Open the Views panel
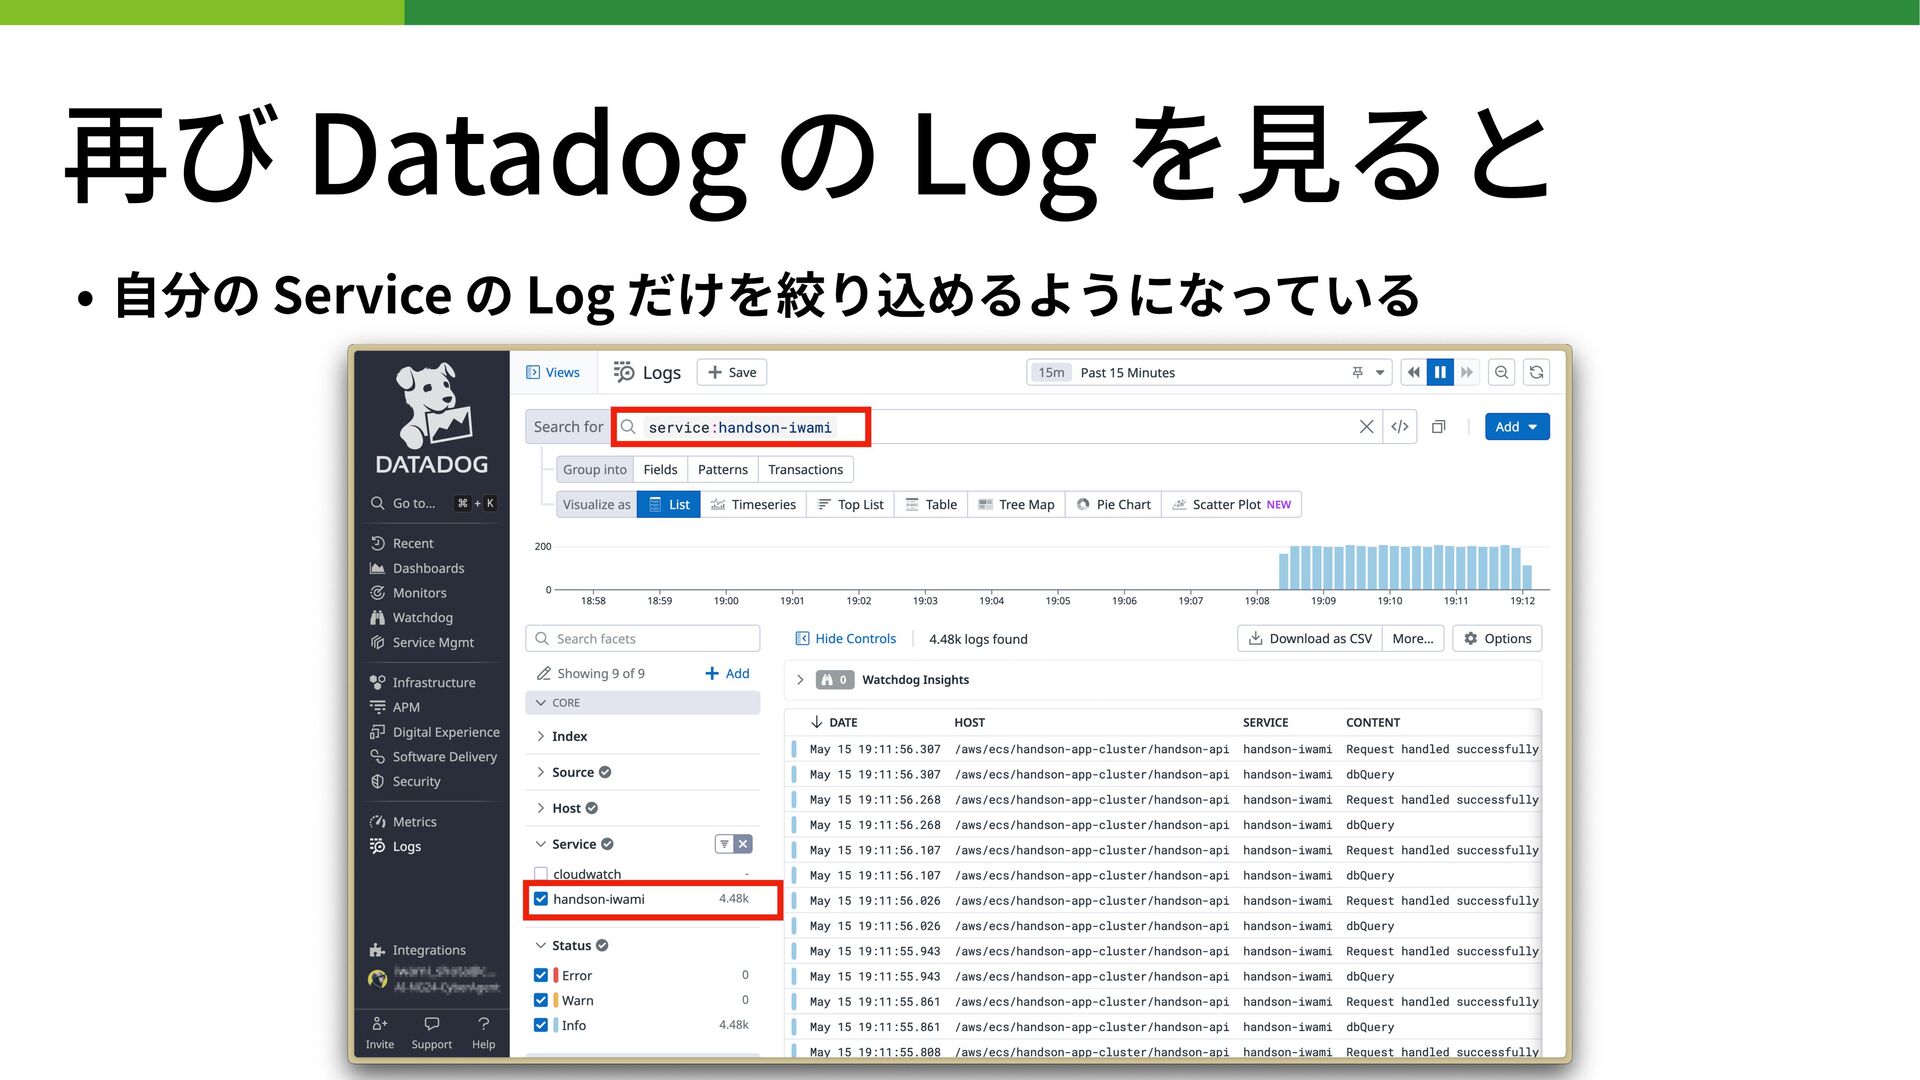 pos(553,372)
